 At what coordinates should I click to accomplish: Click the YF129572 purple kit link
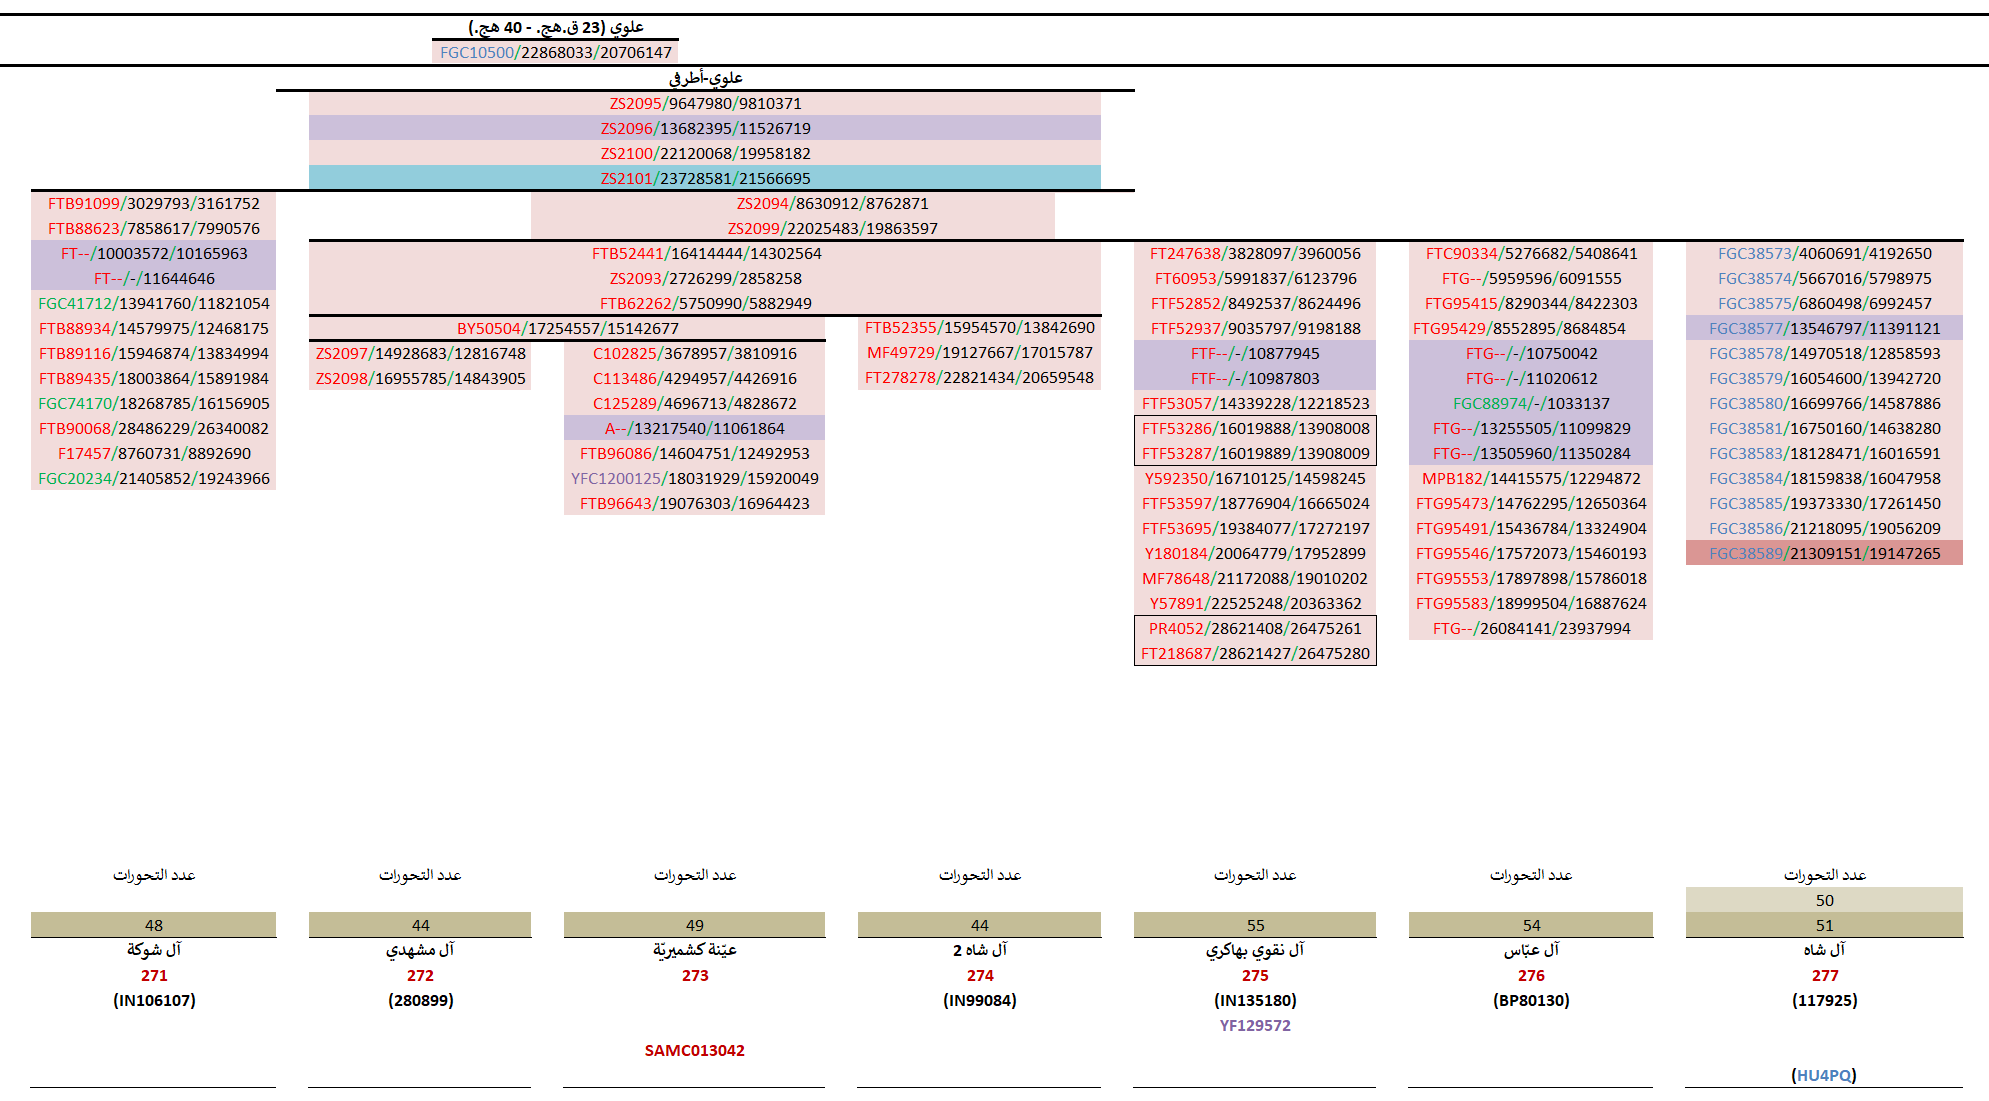tap(1254, 1025)
